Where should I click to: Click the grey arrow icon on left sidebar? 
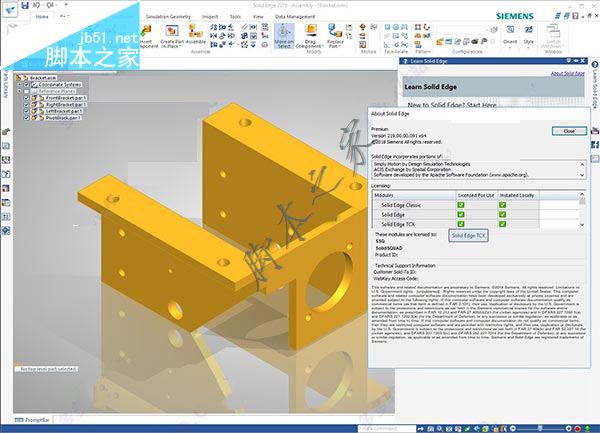tap(6, 132)
